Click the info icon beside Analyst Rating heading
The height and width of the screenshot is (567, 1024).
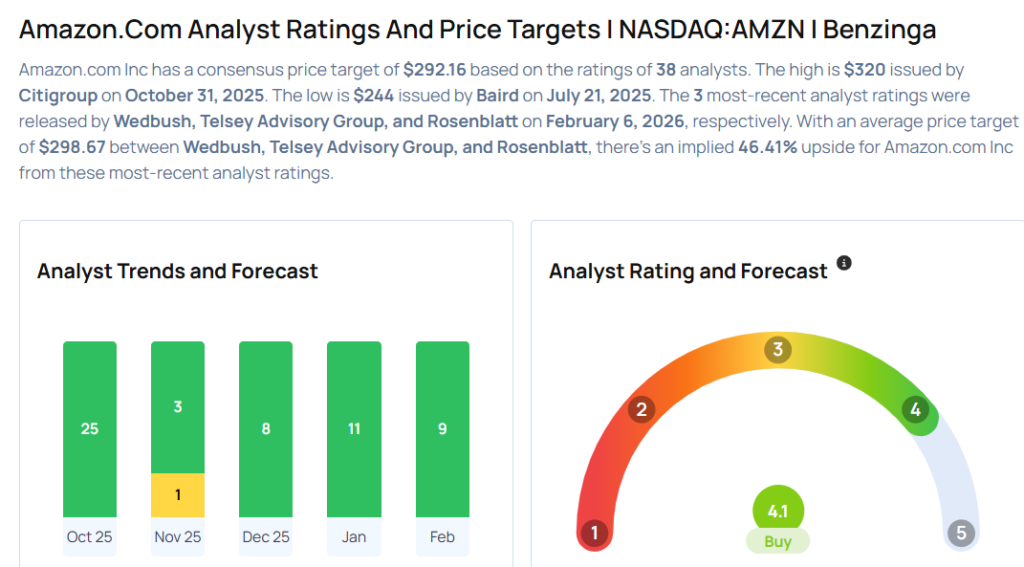[844, 263]
